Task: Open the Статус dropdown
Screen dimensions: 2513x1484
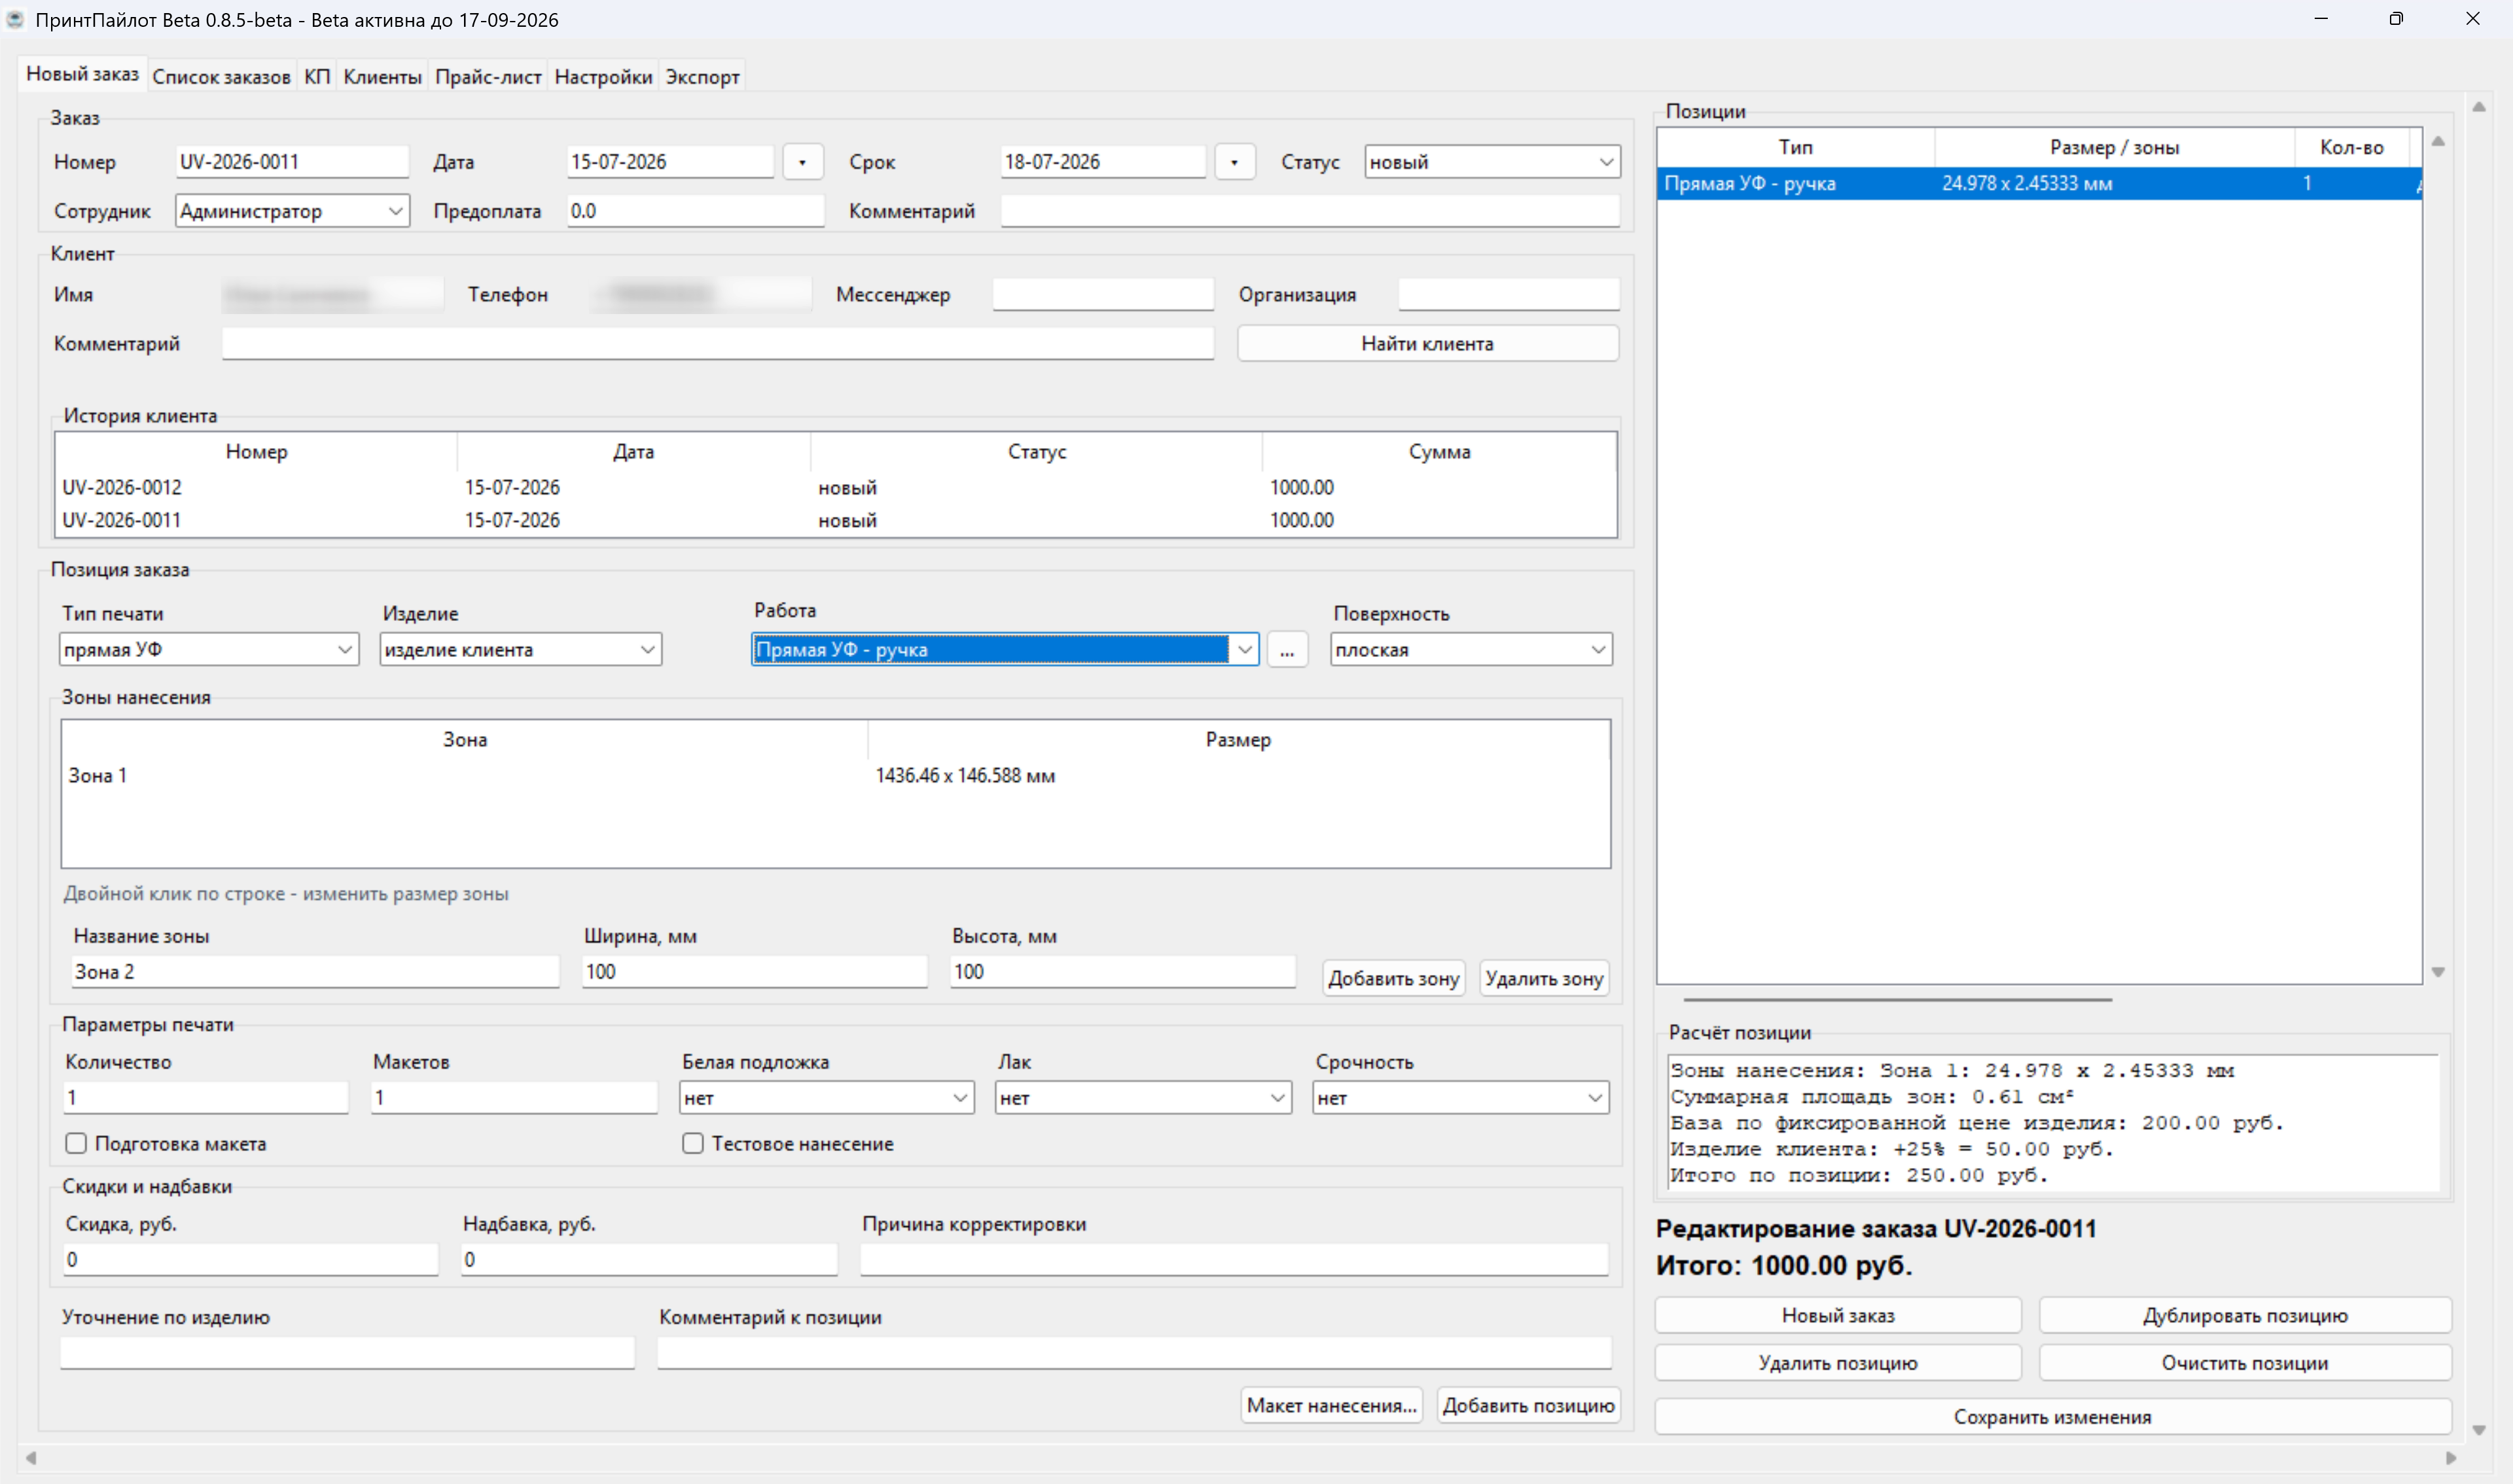Action: tap(1492, 162)
